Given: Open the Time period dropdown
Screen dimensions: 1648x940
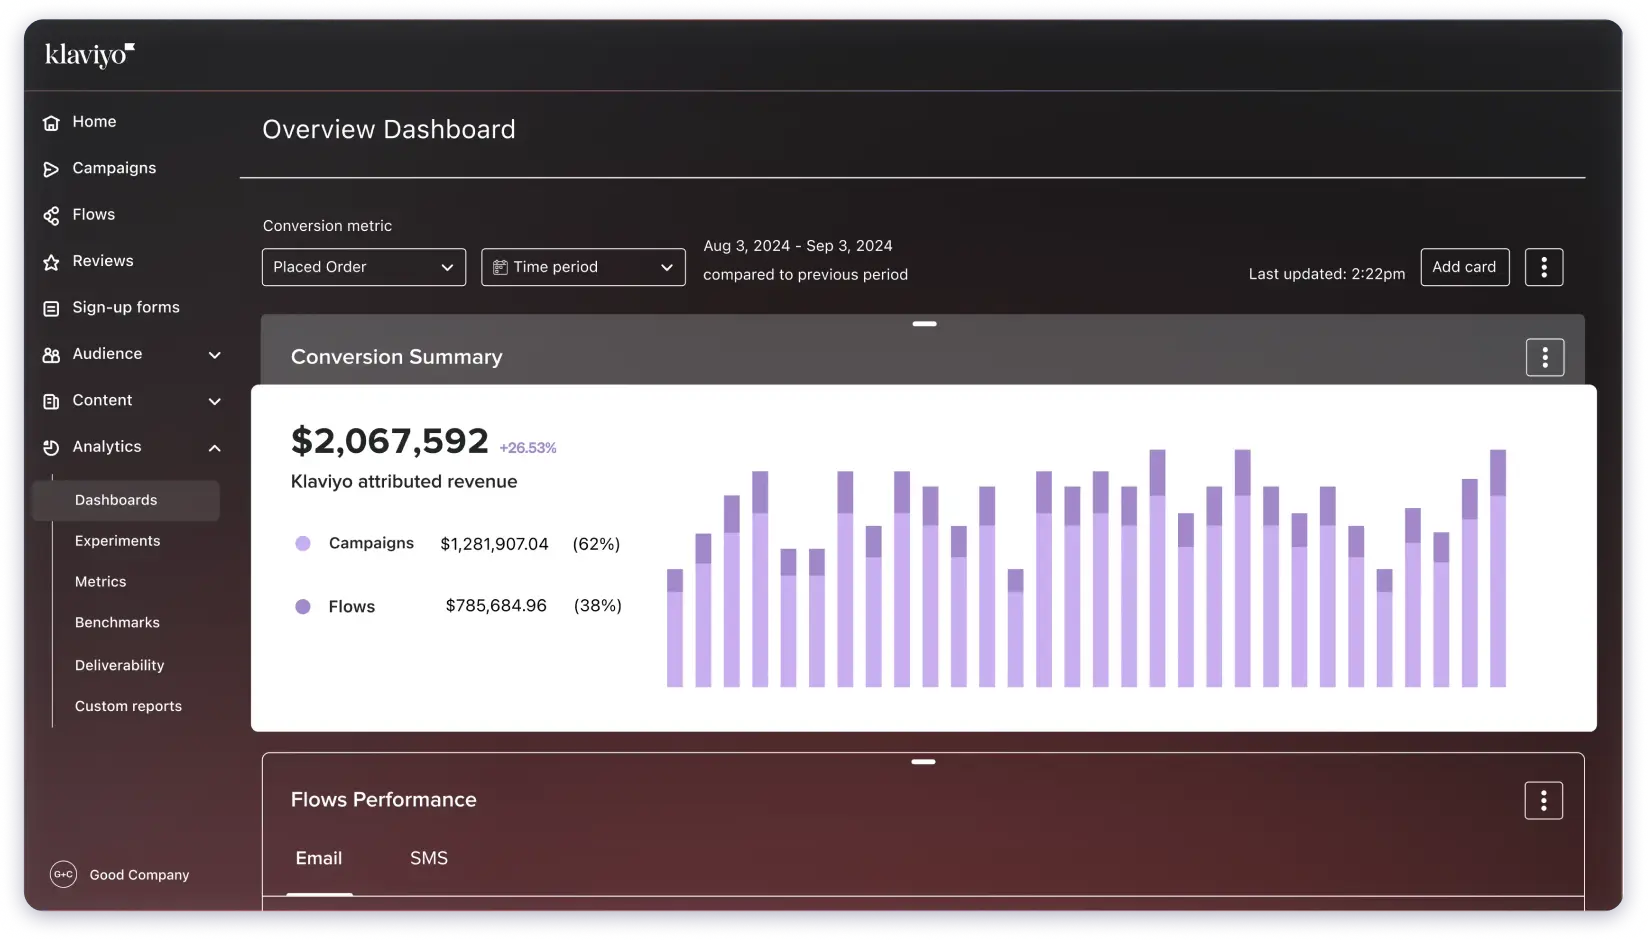Looking at the screenshot, I should [x=583, y=267].
